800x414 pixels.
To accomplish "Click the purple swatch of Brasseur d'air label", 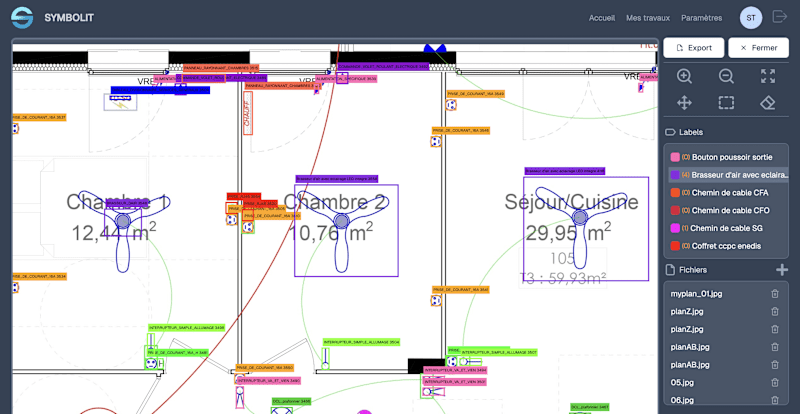I will [x=675, y=175].
